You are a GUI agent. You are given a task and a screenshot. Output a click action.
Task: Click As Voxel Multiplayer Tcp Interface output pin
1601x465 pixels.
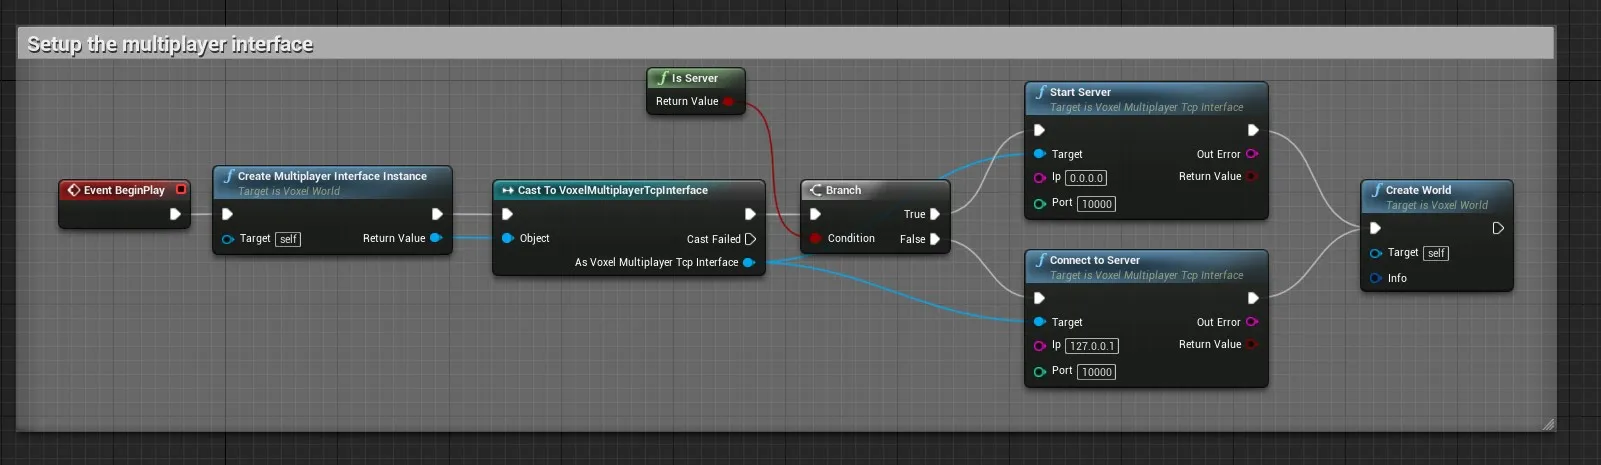pos(748,262)
